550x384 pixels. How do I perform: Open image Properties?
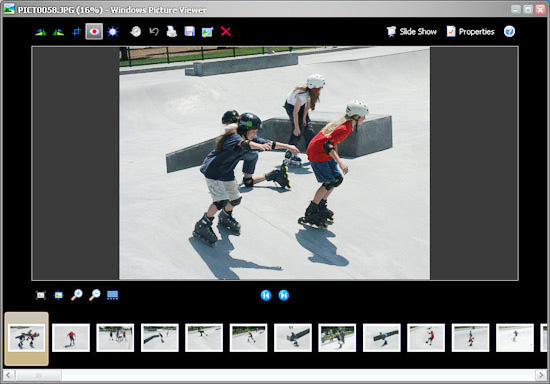pos(470,32)
